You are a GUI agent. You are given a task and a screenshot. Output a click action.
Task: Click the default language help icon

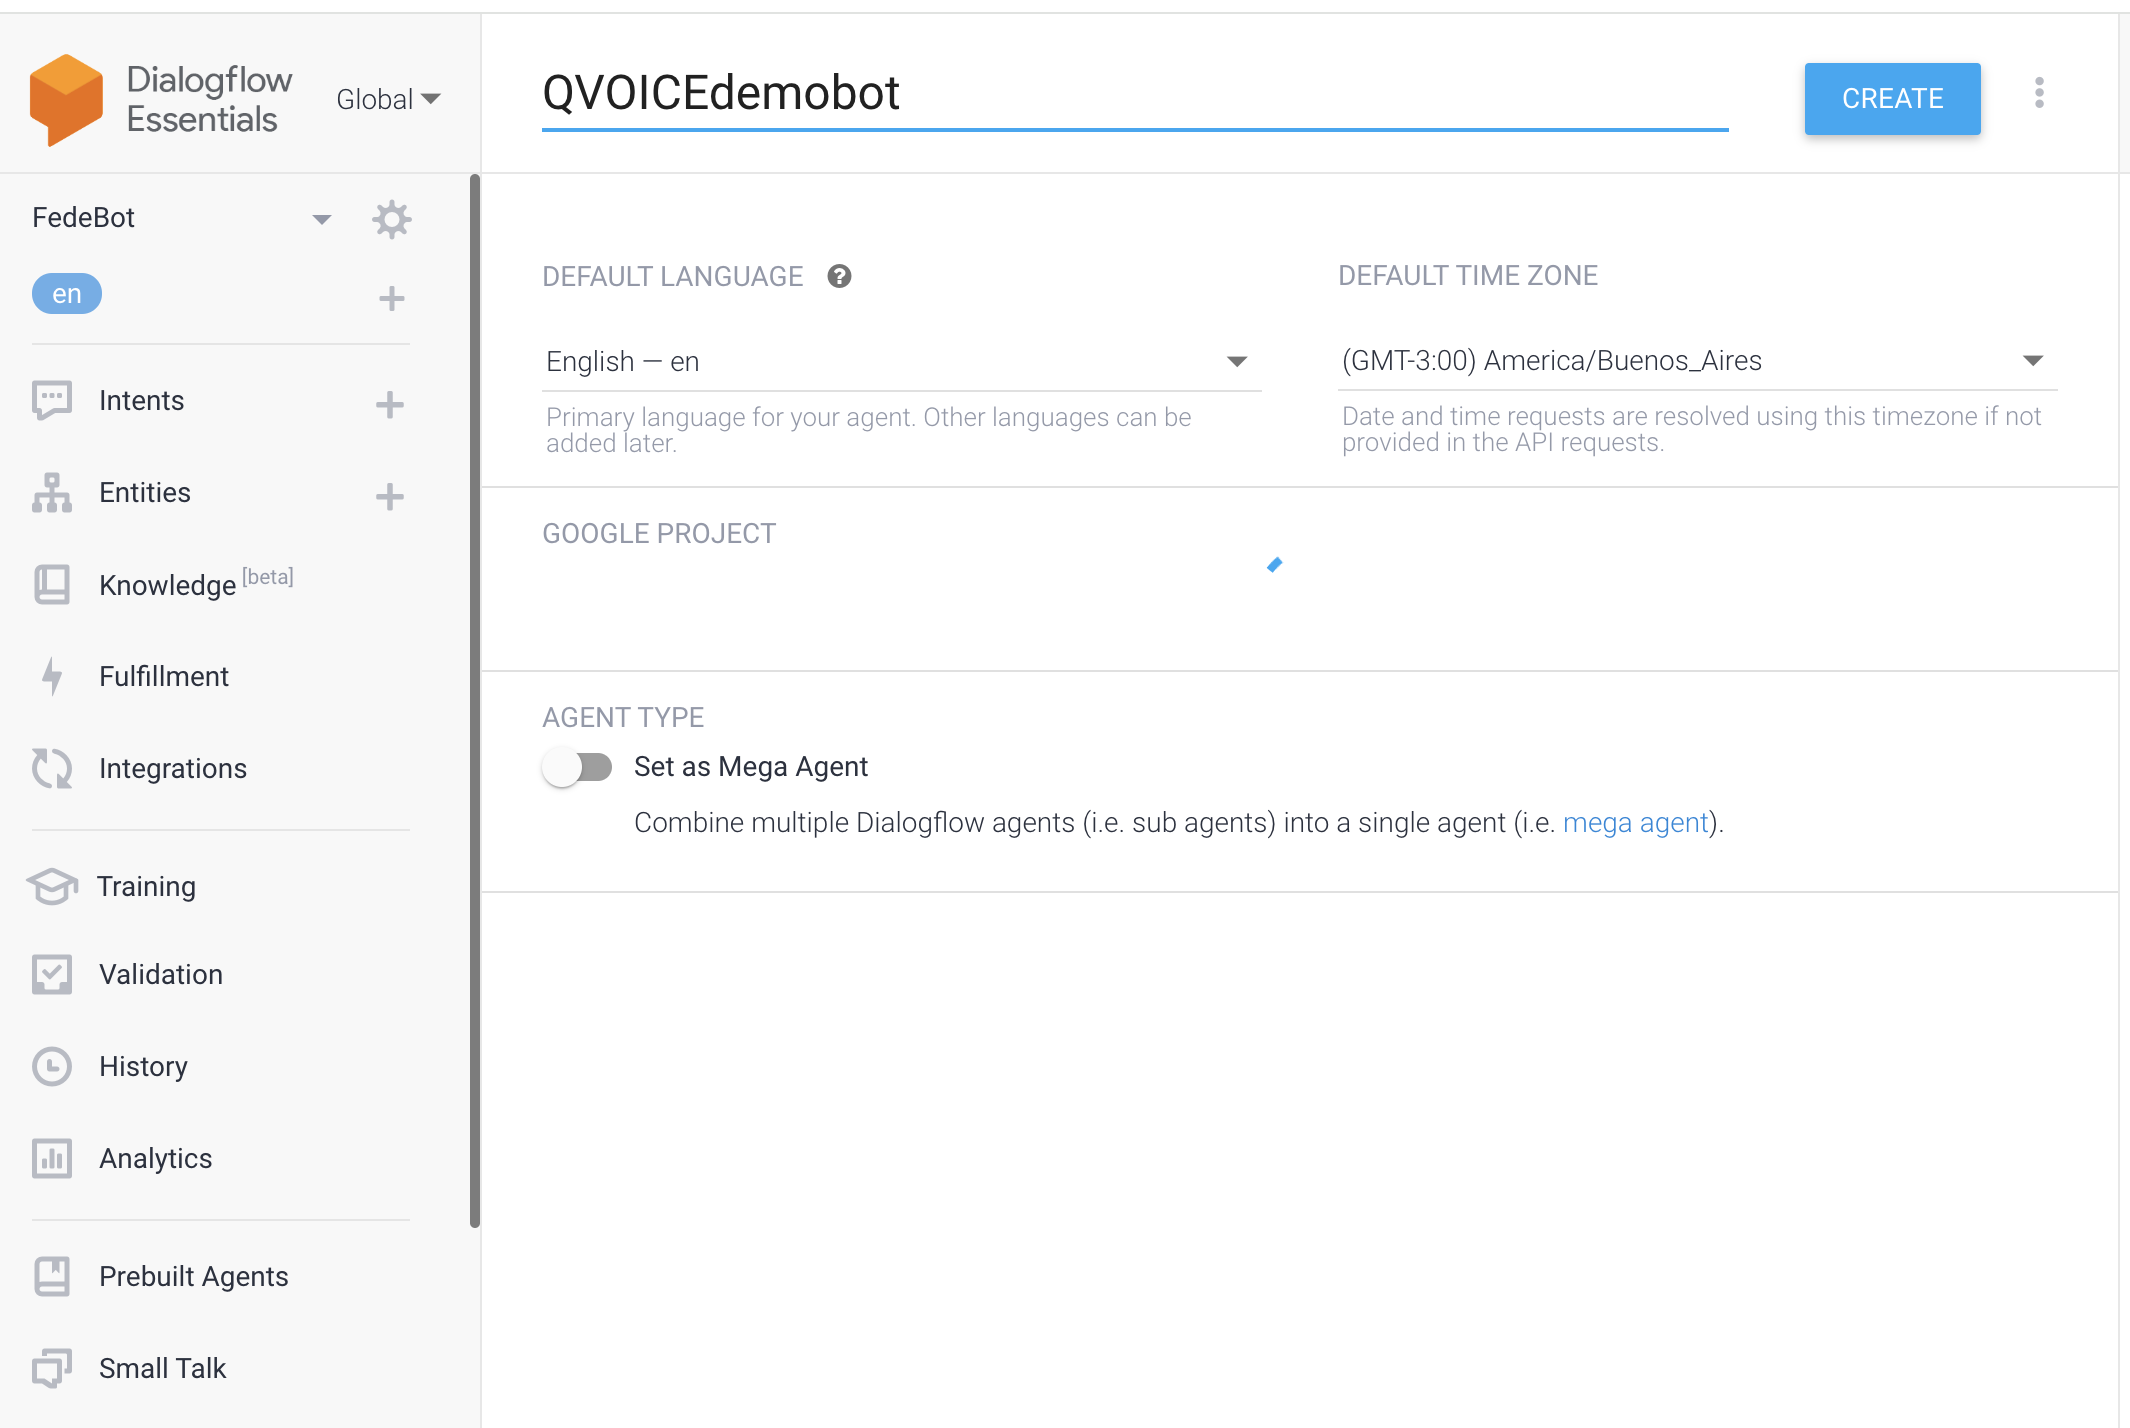click(839, 277)
